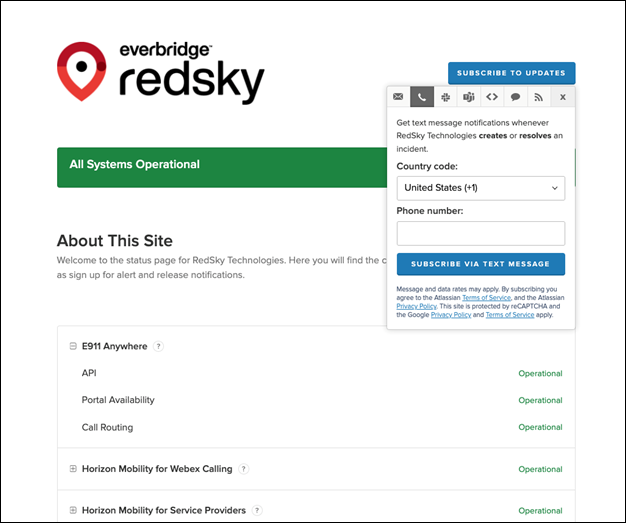Select the speech bubble subscription tab icon
The image size is (626, 523).
pyautogui.click(x=515, y=97)
